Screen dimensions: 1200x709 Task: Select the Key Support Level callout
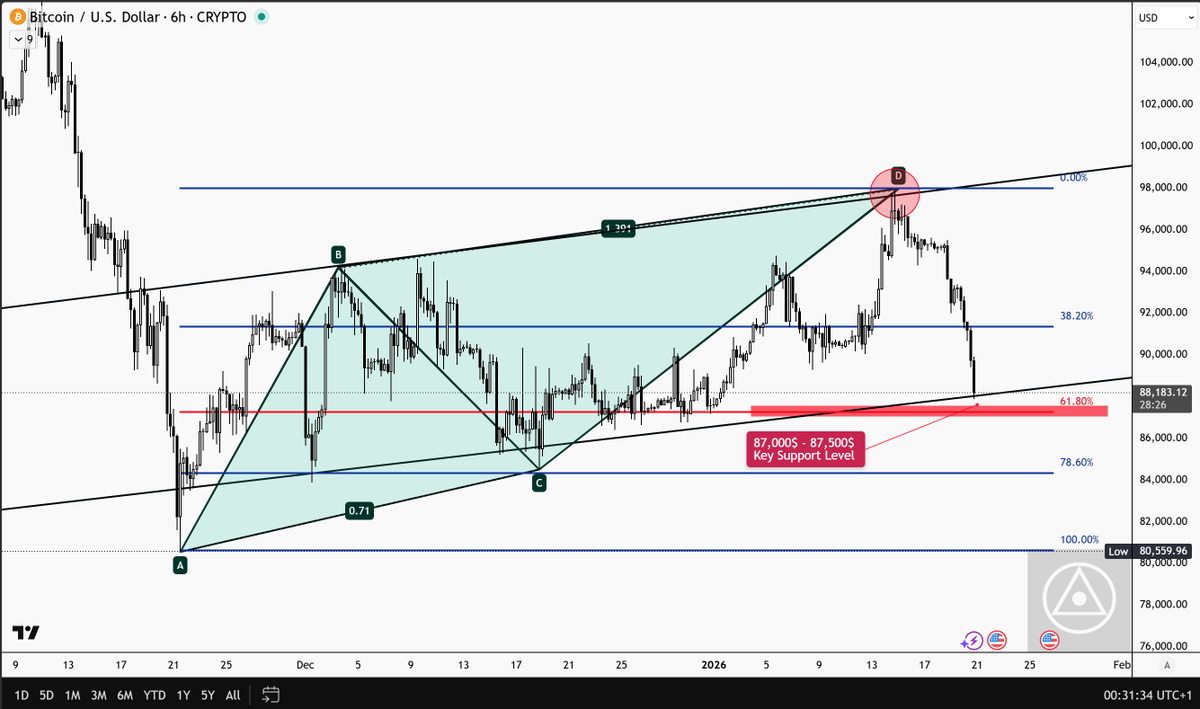(805, 449)
